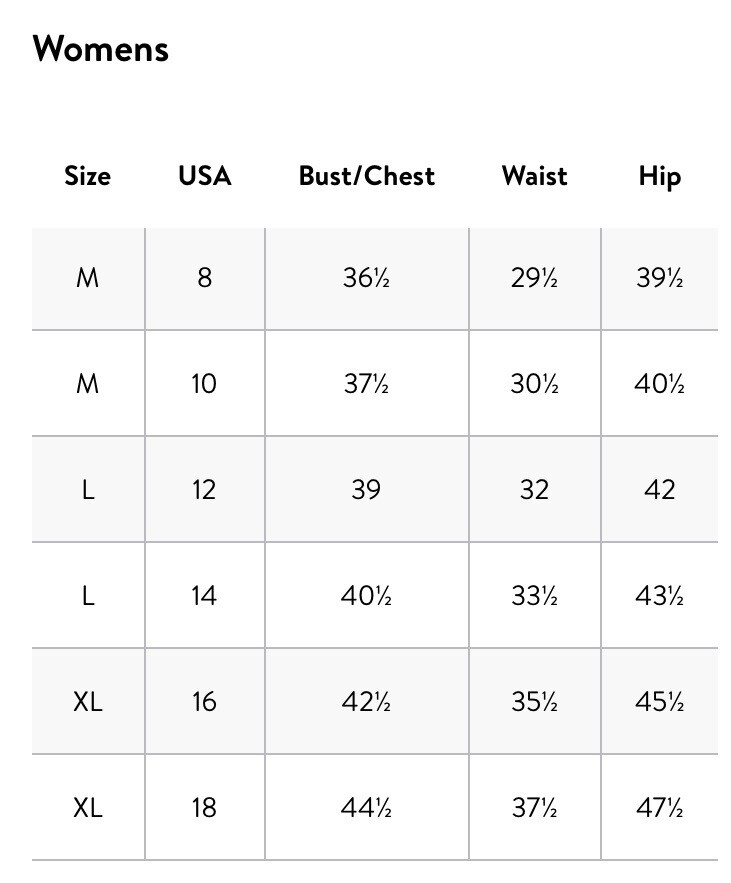Click the USA size 12 cell

pos(204,489)
